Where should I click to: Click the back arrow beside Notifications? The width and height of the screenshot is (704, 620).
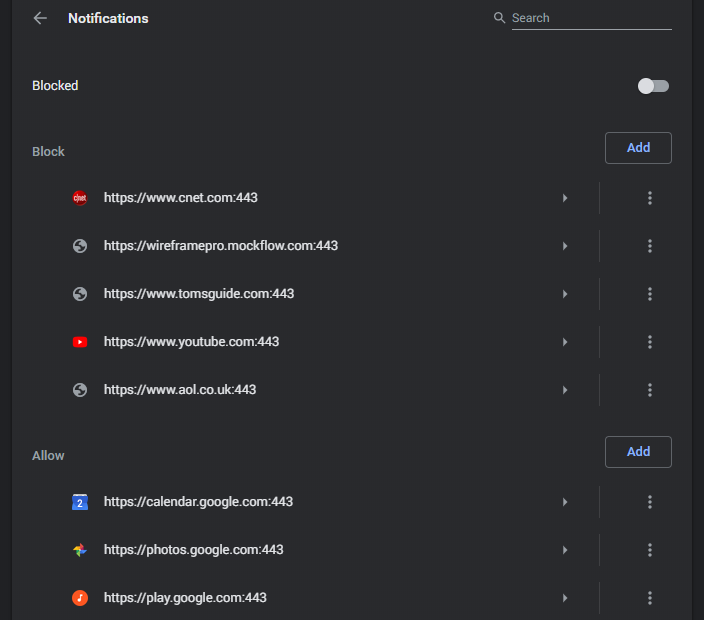click(x=40, y=18)
